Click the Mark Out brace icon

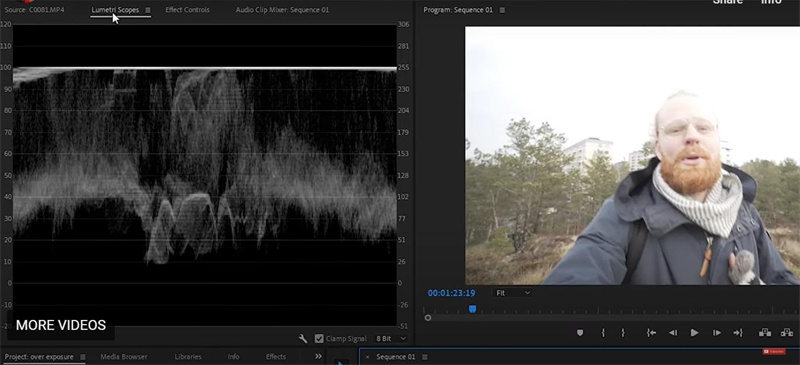tap(622, 332)
